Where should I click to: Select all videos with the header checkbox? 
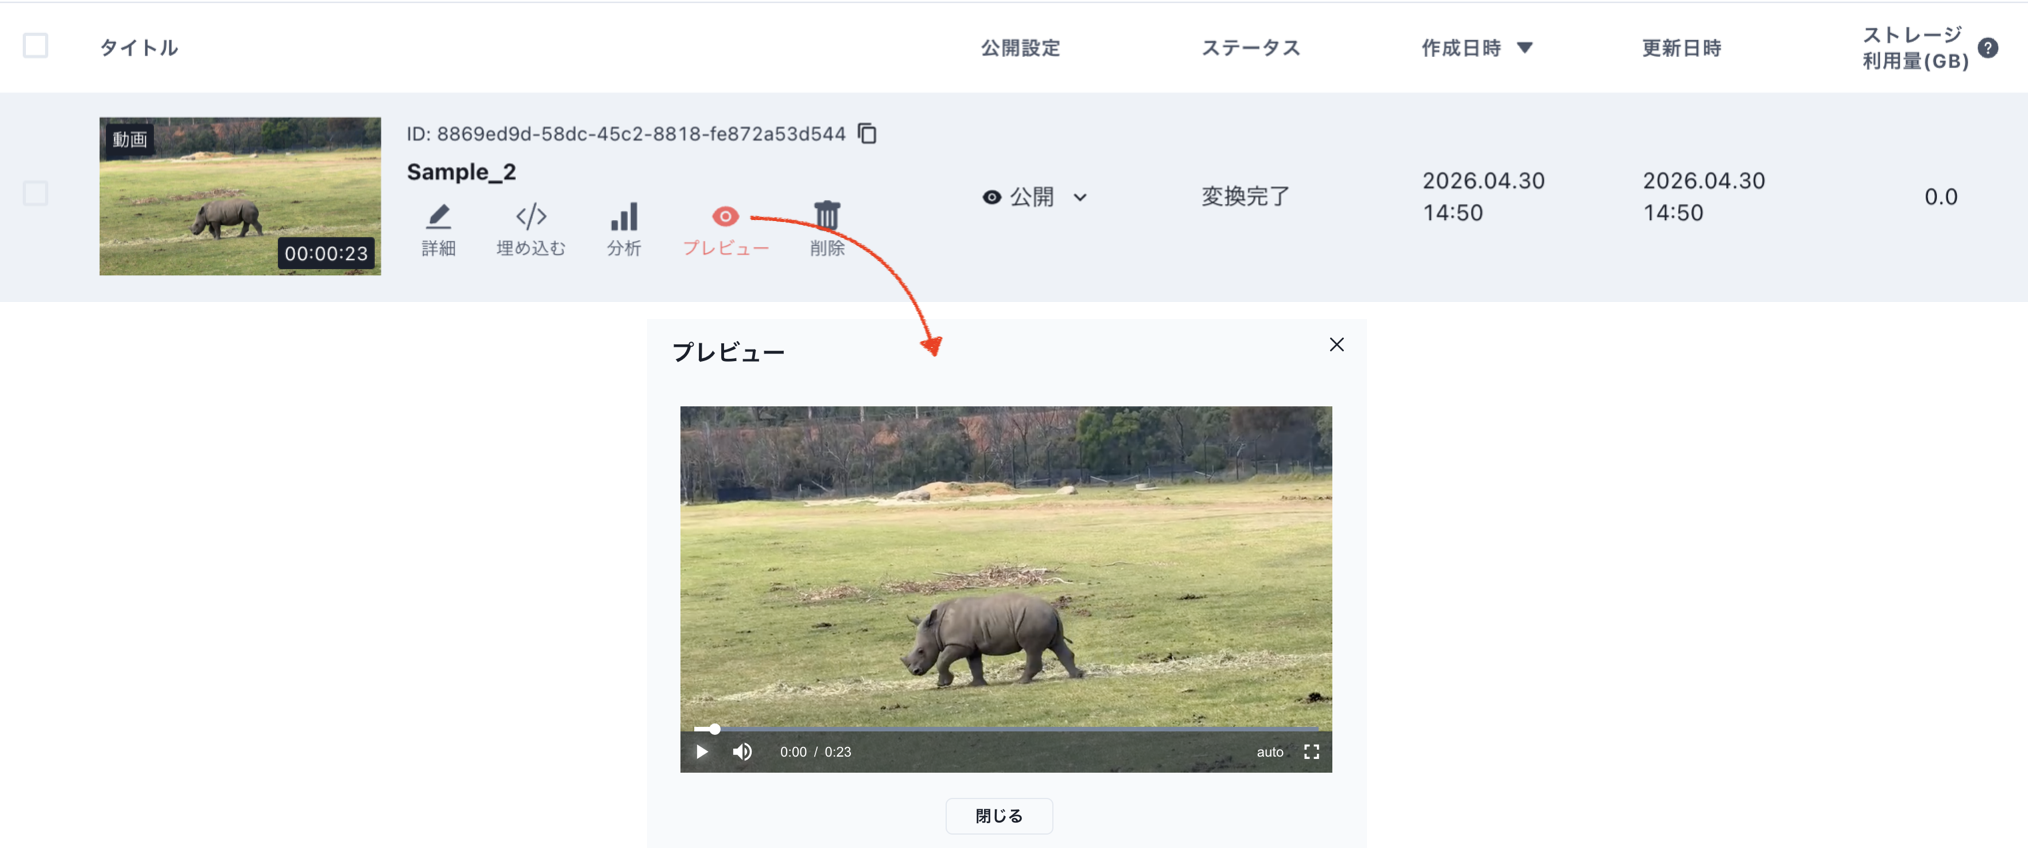coord(36,46)
